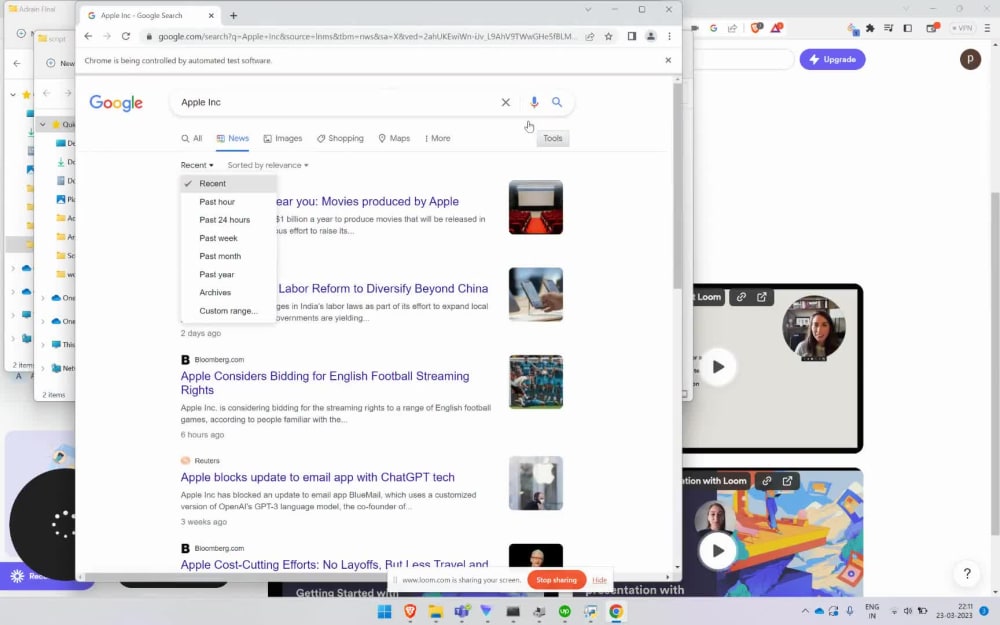1000x625 pixels.
Task: Hide the screen sharing notification bar
Action: click(x=599, y=580)
